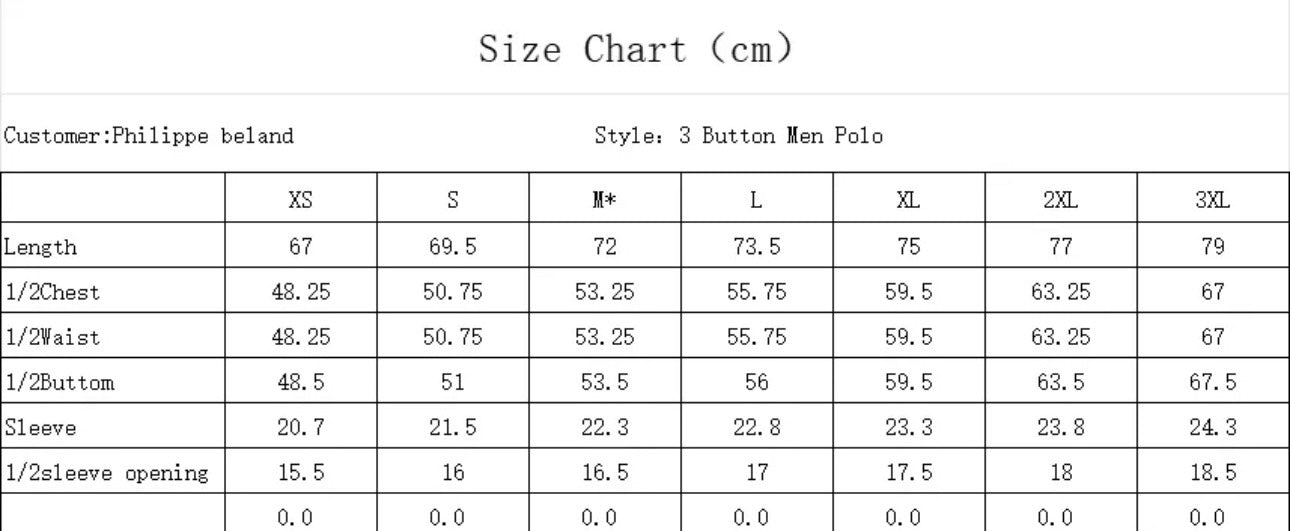Select the M* 1/2Waist cell 53.25
1290x531 pixels.
(604, 337)
